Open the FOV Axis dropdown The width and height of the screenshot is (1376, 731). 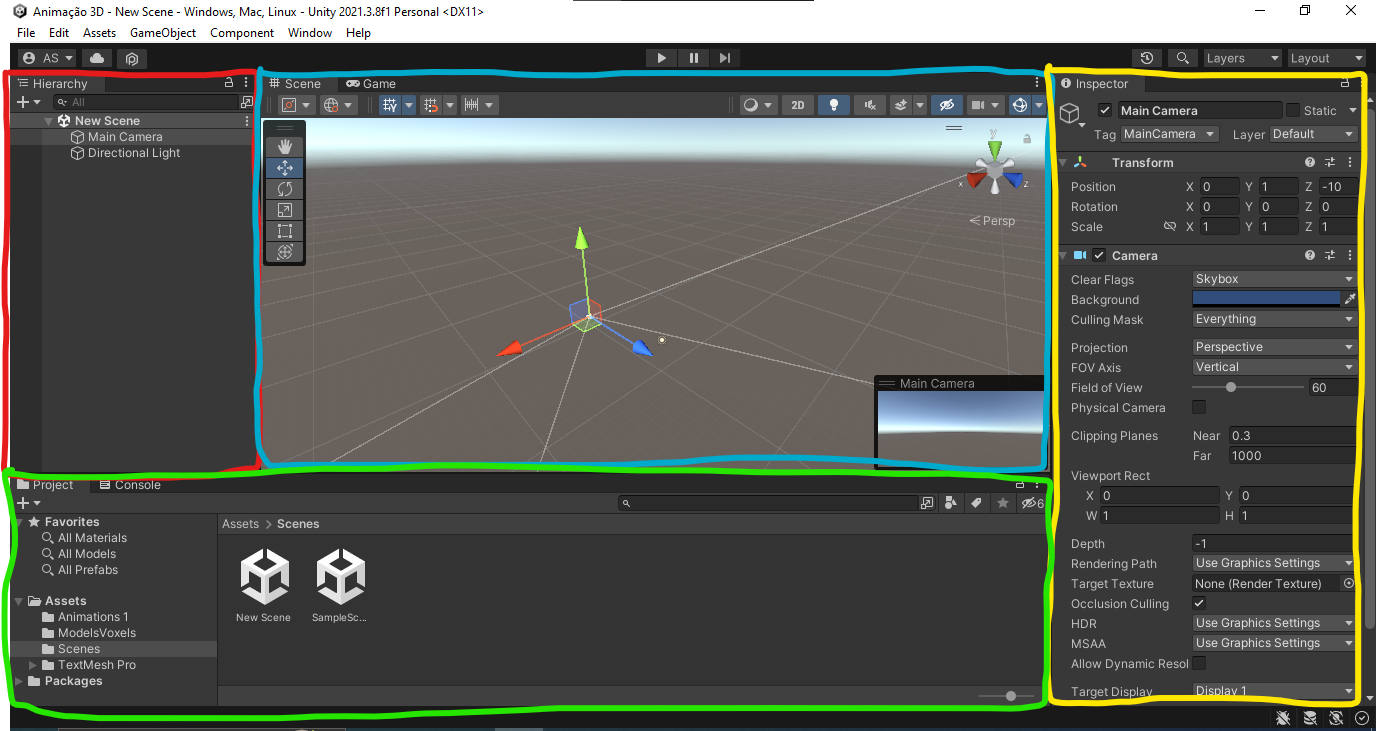(1274, 367)
